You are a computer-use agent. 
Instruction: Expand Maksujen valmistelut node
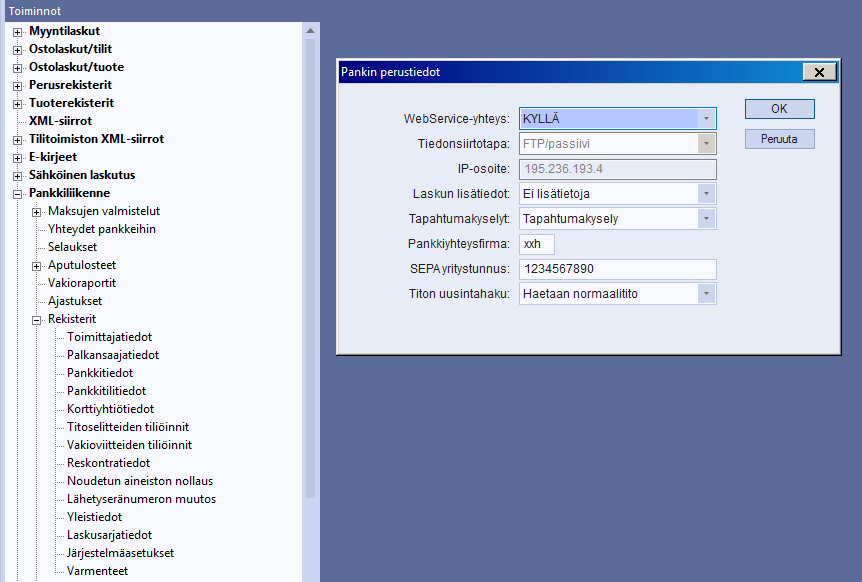[x=36, y=211]
